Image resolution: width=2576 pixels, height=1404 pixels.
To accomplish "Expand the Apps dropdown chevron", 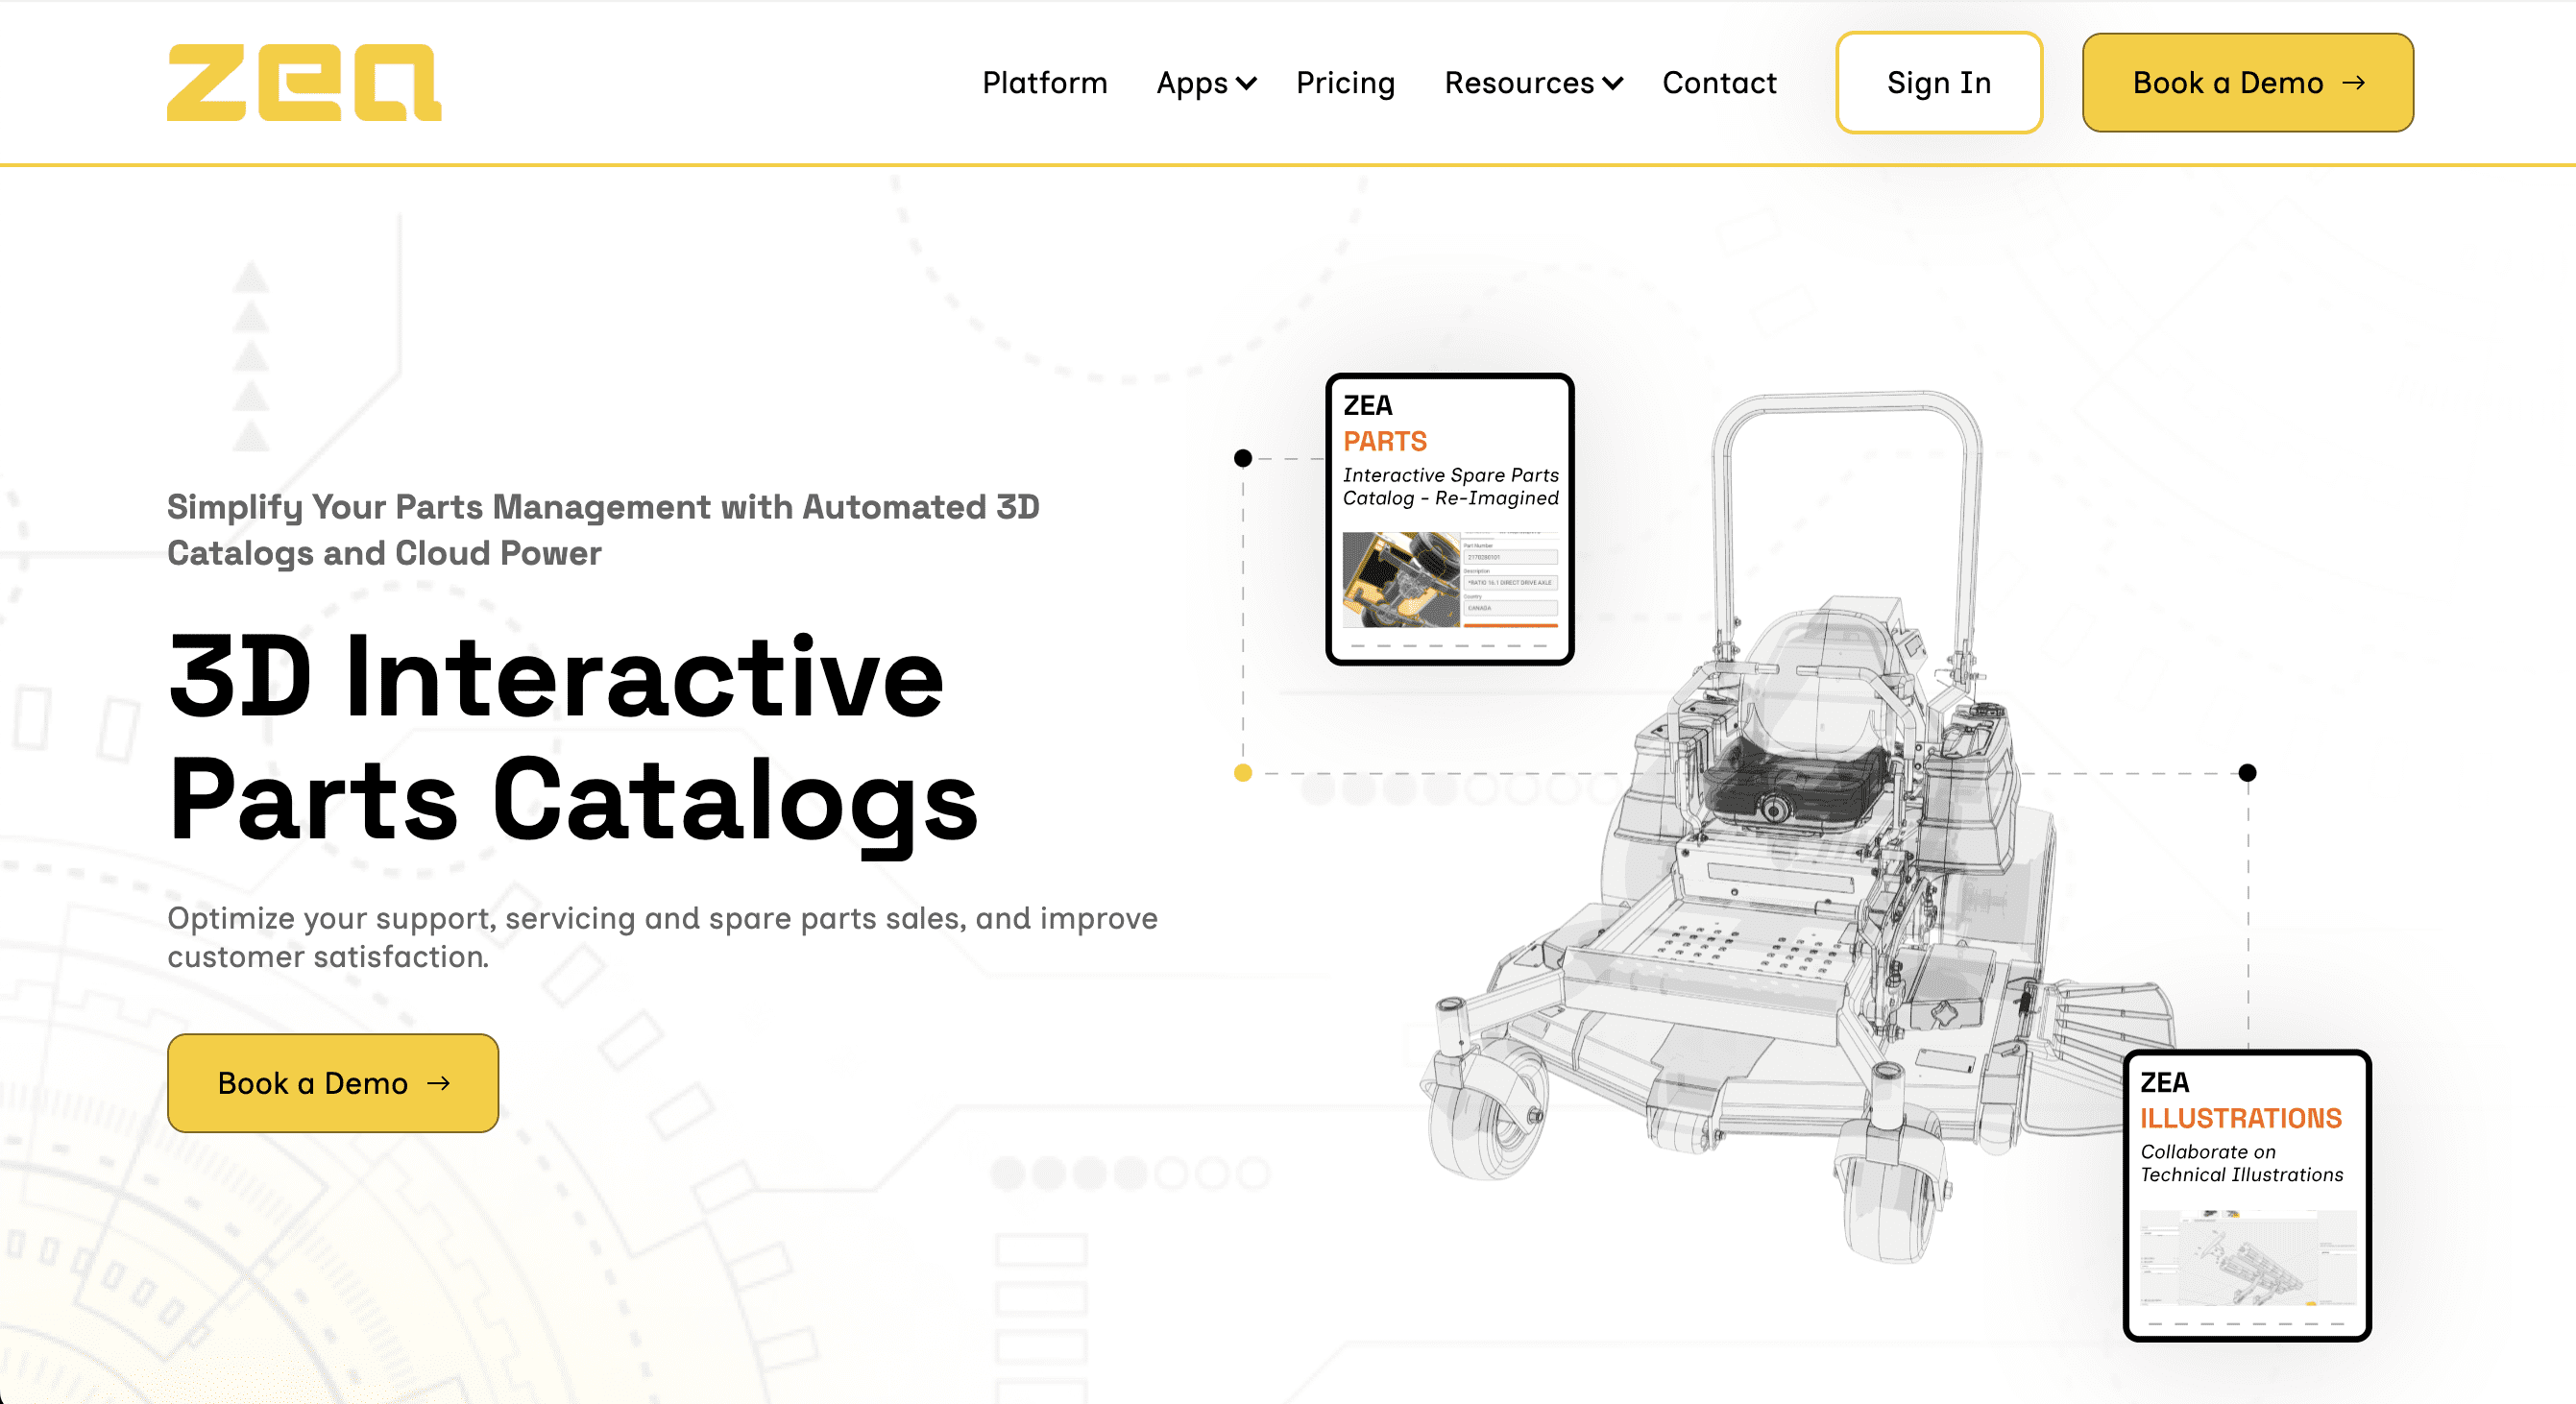I will tap(1247, 83).
